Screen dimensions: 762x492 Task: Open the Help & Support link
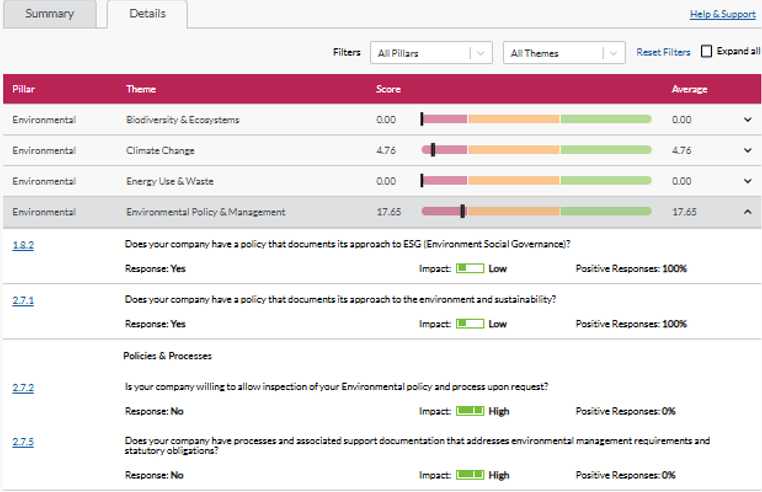[722, 14]
